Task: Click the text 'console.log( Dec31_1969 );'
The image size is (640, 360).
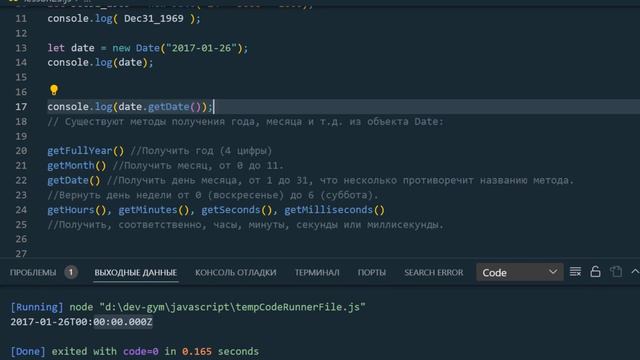Action: (124, 19)
